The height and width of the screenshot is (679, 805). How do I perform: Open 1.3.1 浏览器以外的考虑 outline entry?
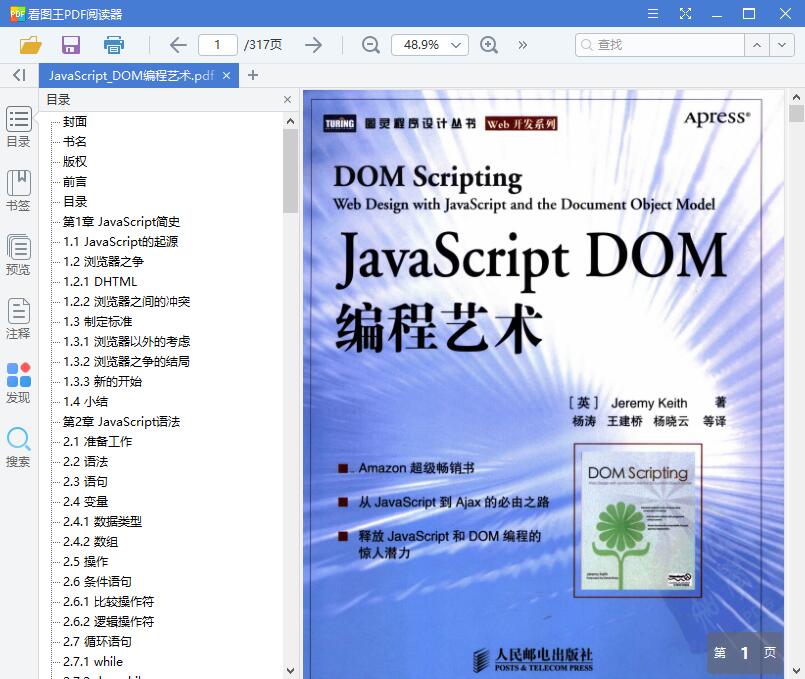click(x=126, y=342)
